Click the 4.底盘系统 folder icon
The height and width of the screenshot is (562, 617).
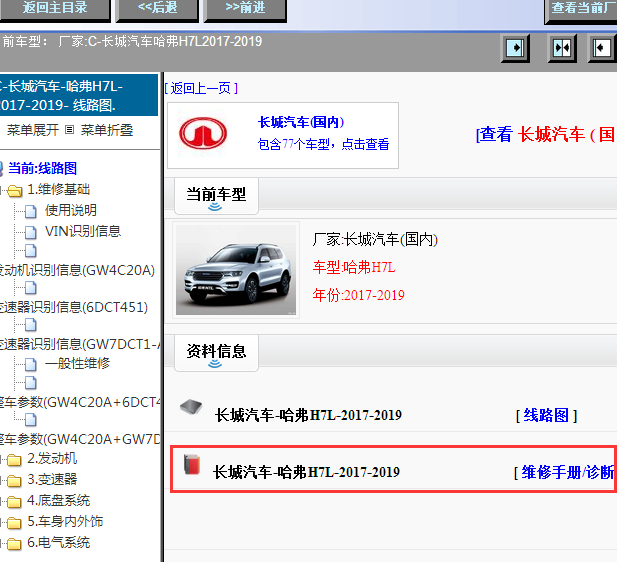[15, 502]
